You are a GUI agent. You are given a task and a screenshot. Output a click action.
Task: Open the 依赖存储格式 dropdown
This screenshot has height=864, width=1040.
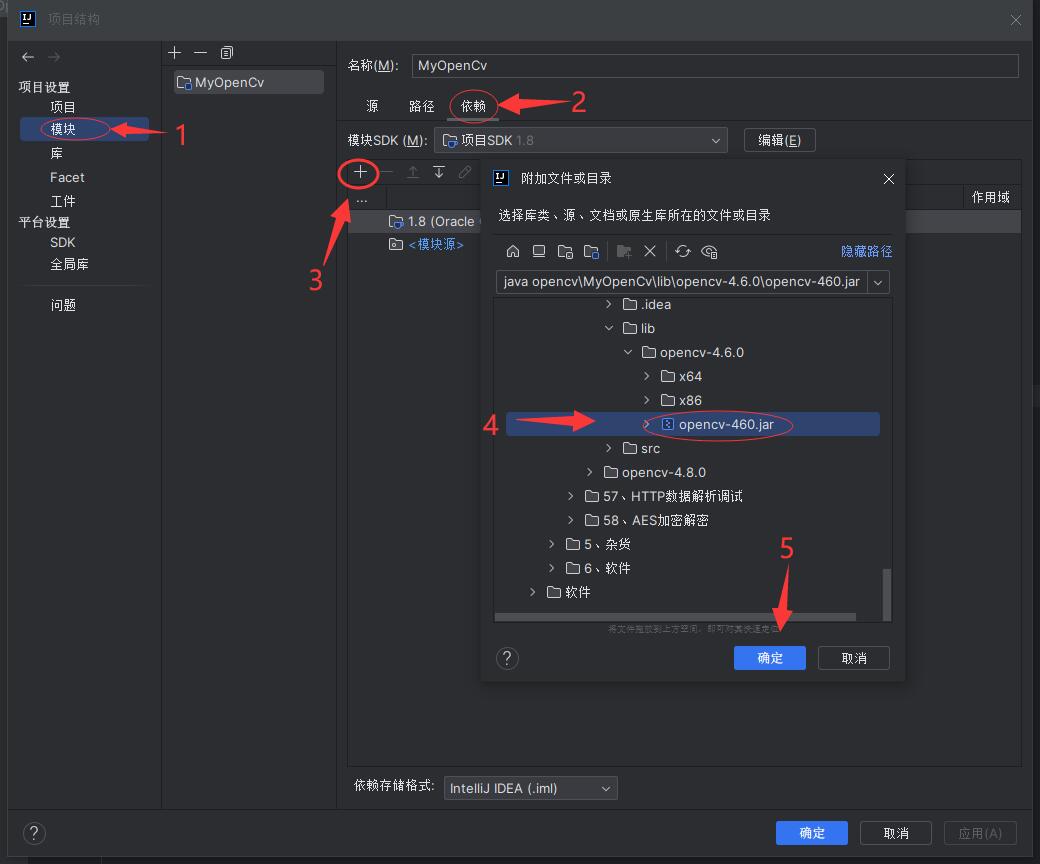(x=531, y=788)
